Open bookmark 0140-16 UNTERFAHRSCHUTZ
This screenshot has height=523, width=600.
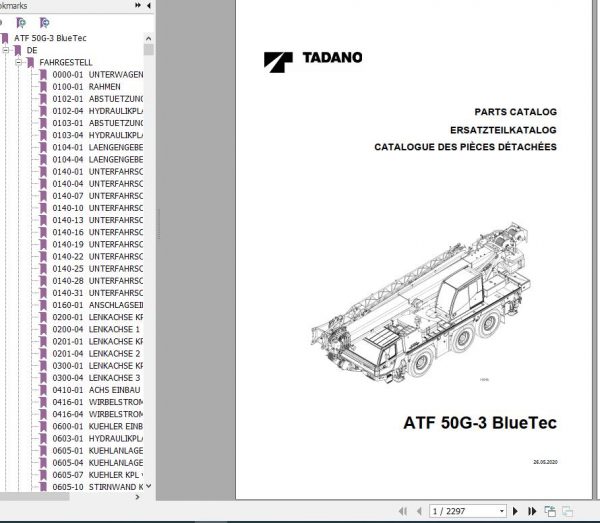pos(98,232)
